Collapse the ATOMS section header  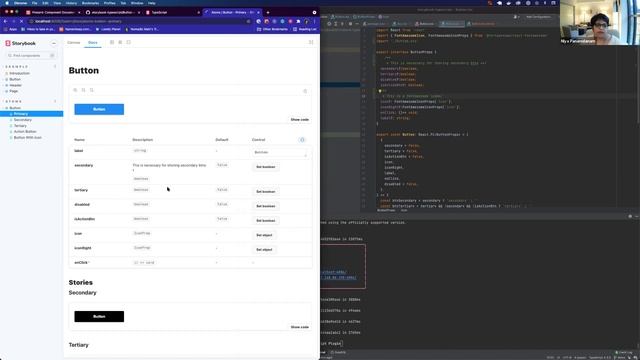pos(14,101)
